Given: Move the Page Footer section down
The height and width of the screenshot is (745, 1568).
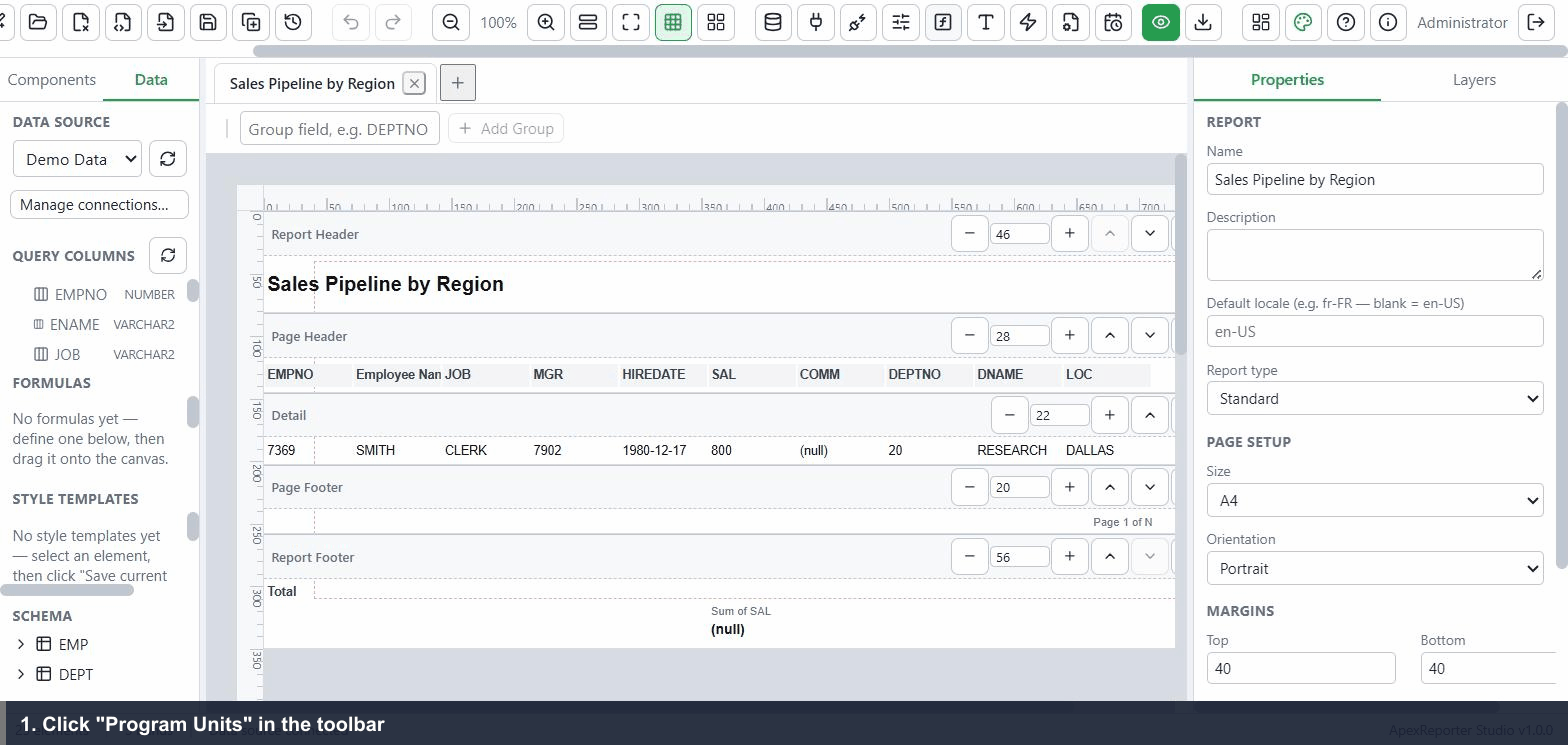Looking at the screenshot, I should 1150,487.
